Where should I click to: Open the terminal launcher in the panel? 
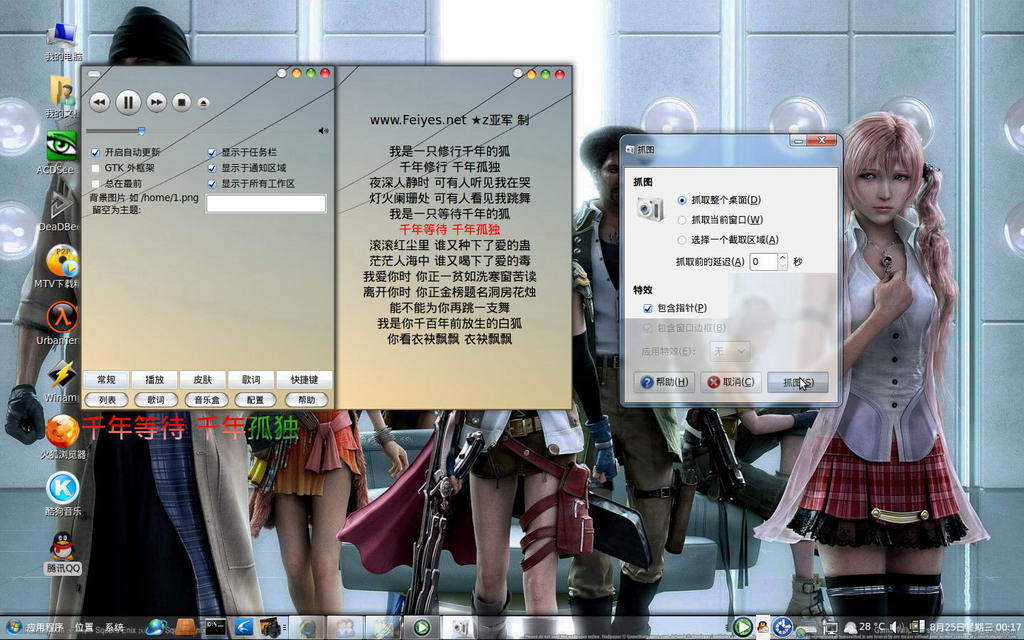coord(215,628)
